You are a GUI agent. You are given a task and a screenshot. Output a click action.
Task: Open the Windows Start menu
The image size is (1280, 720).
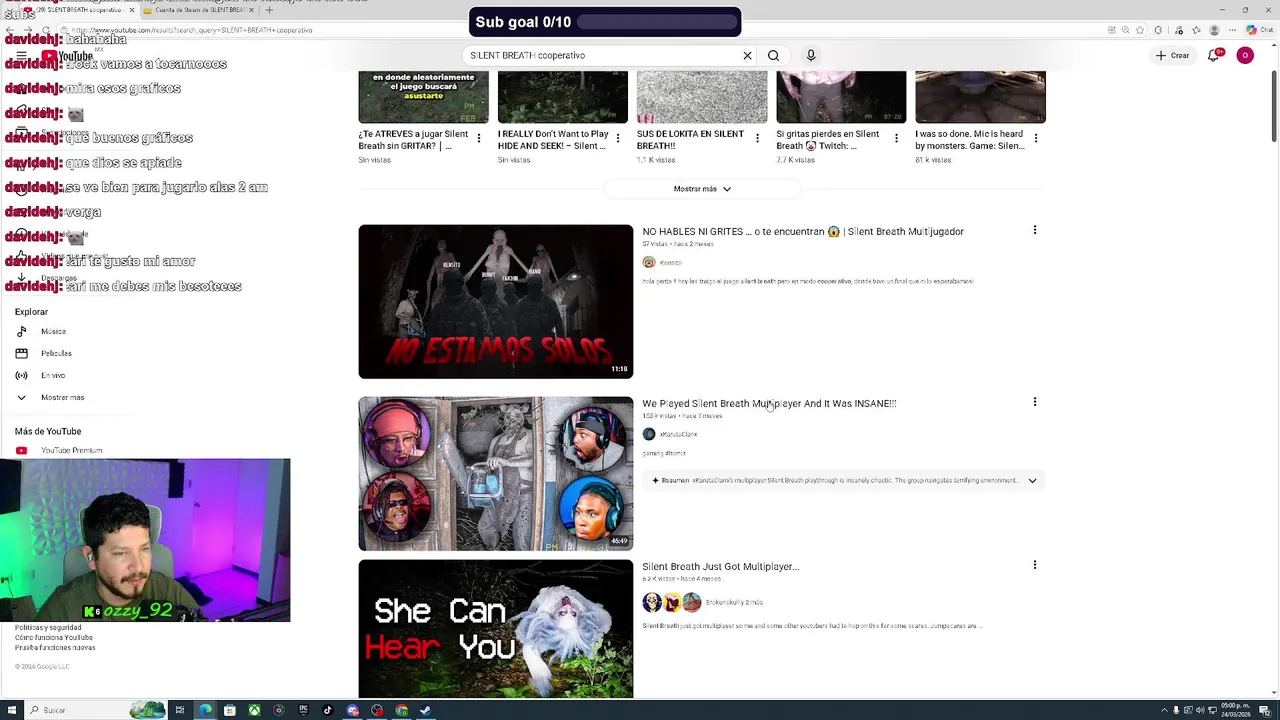point(10,711)
